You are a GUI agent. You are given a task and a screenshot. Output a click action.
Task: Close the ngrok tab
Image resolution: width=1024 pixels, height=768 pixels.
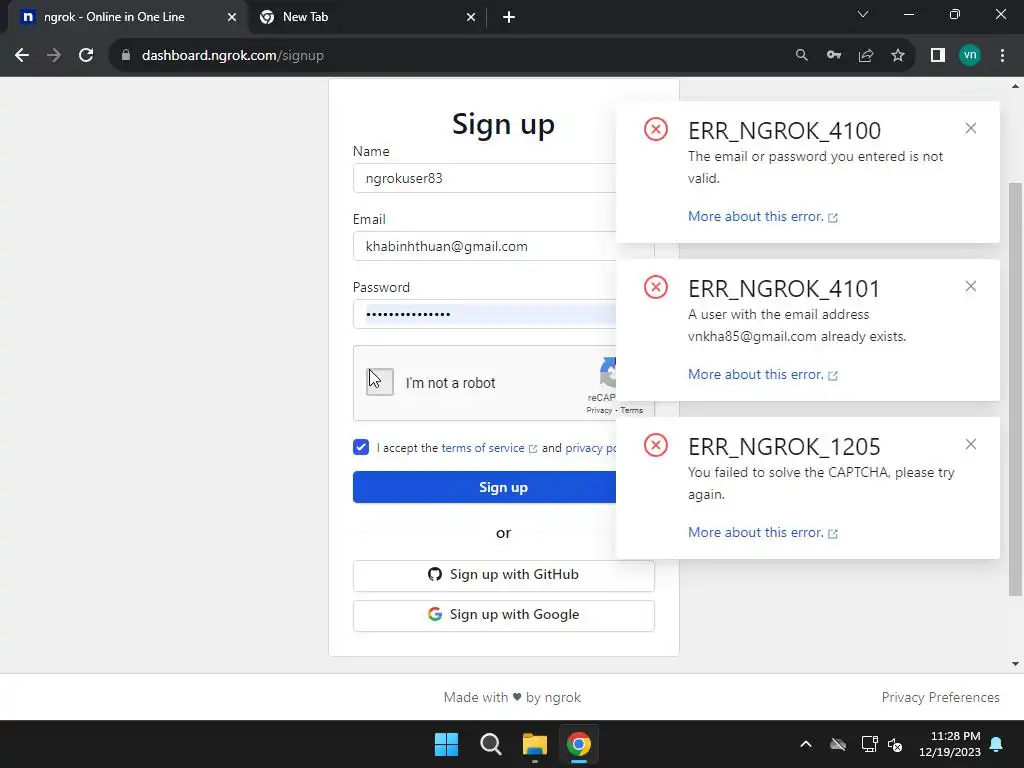point(232,18)
